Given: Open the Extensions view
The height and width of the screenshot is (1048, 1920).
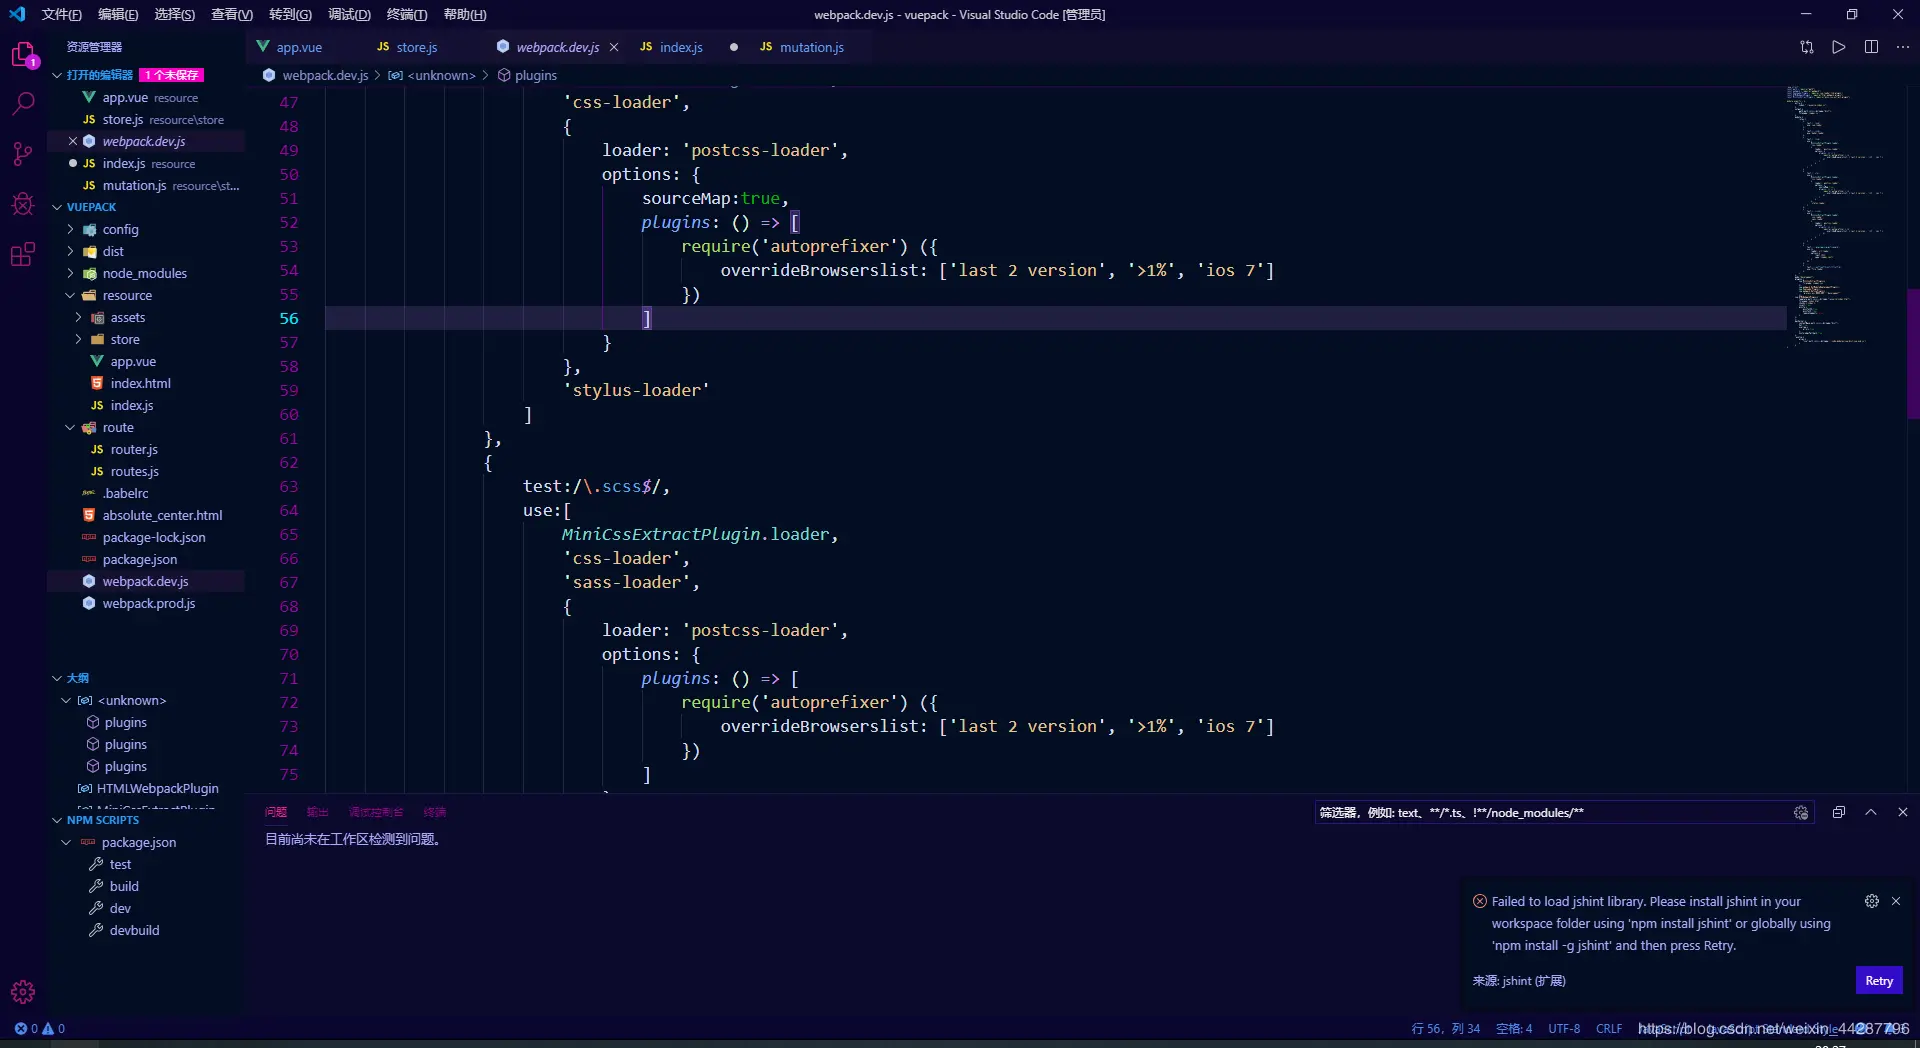Looking at the screenshot, I should tap(23, 254).
